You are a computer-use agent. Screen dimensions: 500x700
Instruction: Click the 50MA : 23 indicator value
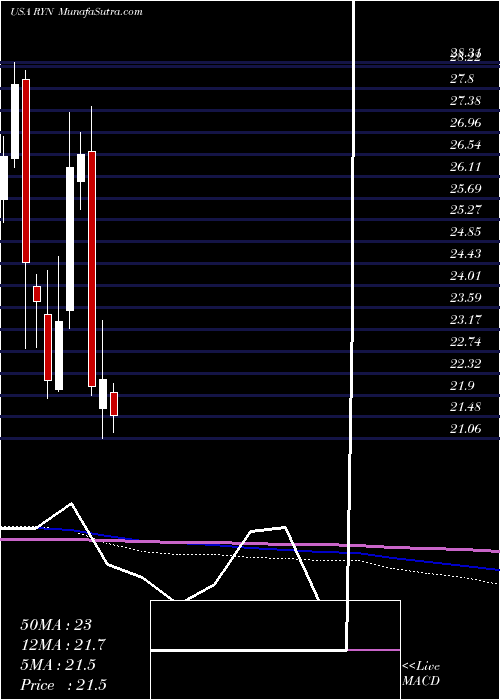pyautogui.click(x=56, y=624)
